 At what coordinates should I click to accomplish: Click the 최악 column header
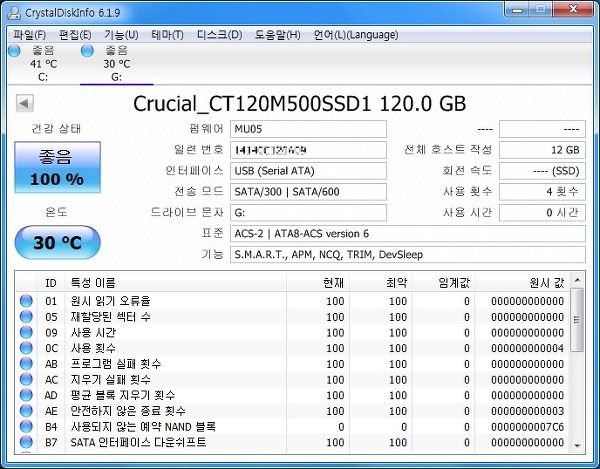(381, 283)
